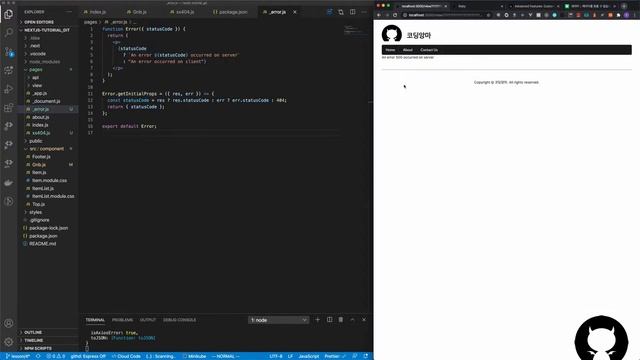
Task: Expand the OUTLINE section
Action: pyautogui.click(x=33, y=333)
